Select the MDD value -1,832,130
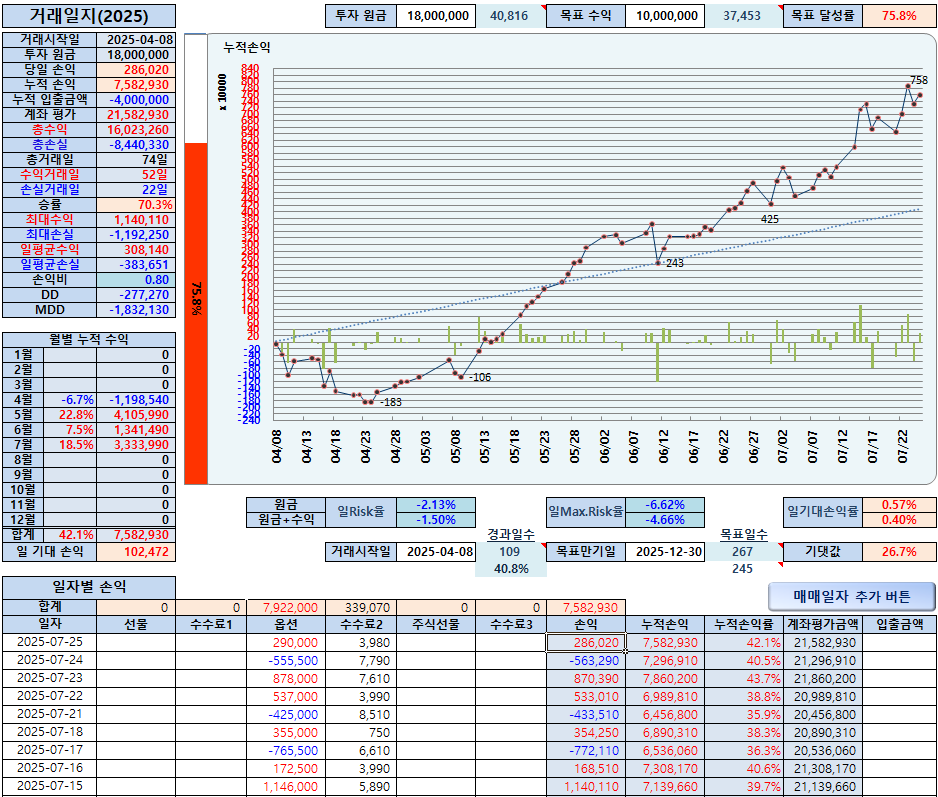The image size is (938, 797). coord(136,309)
